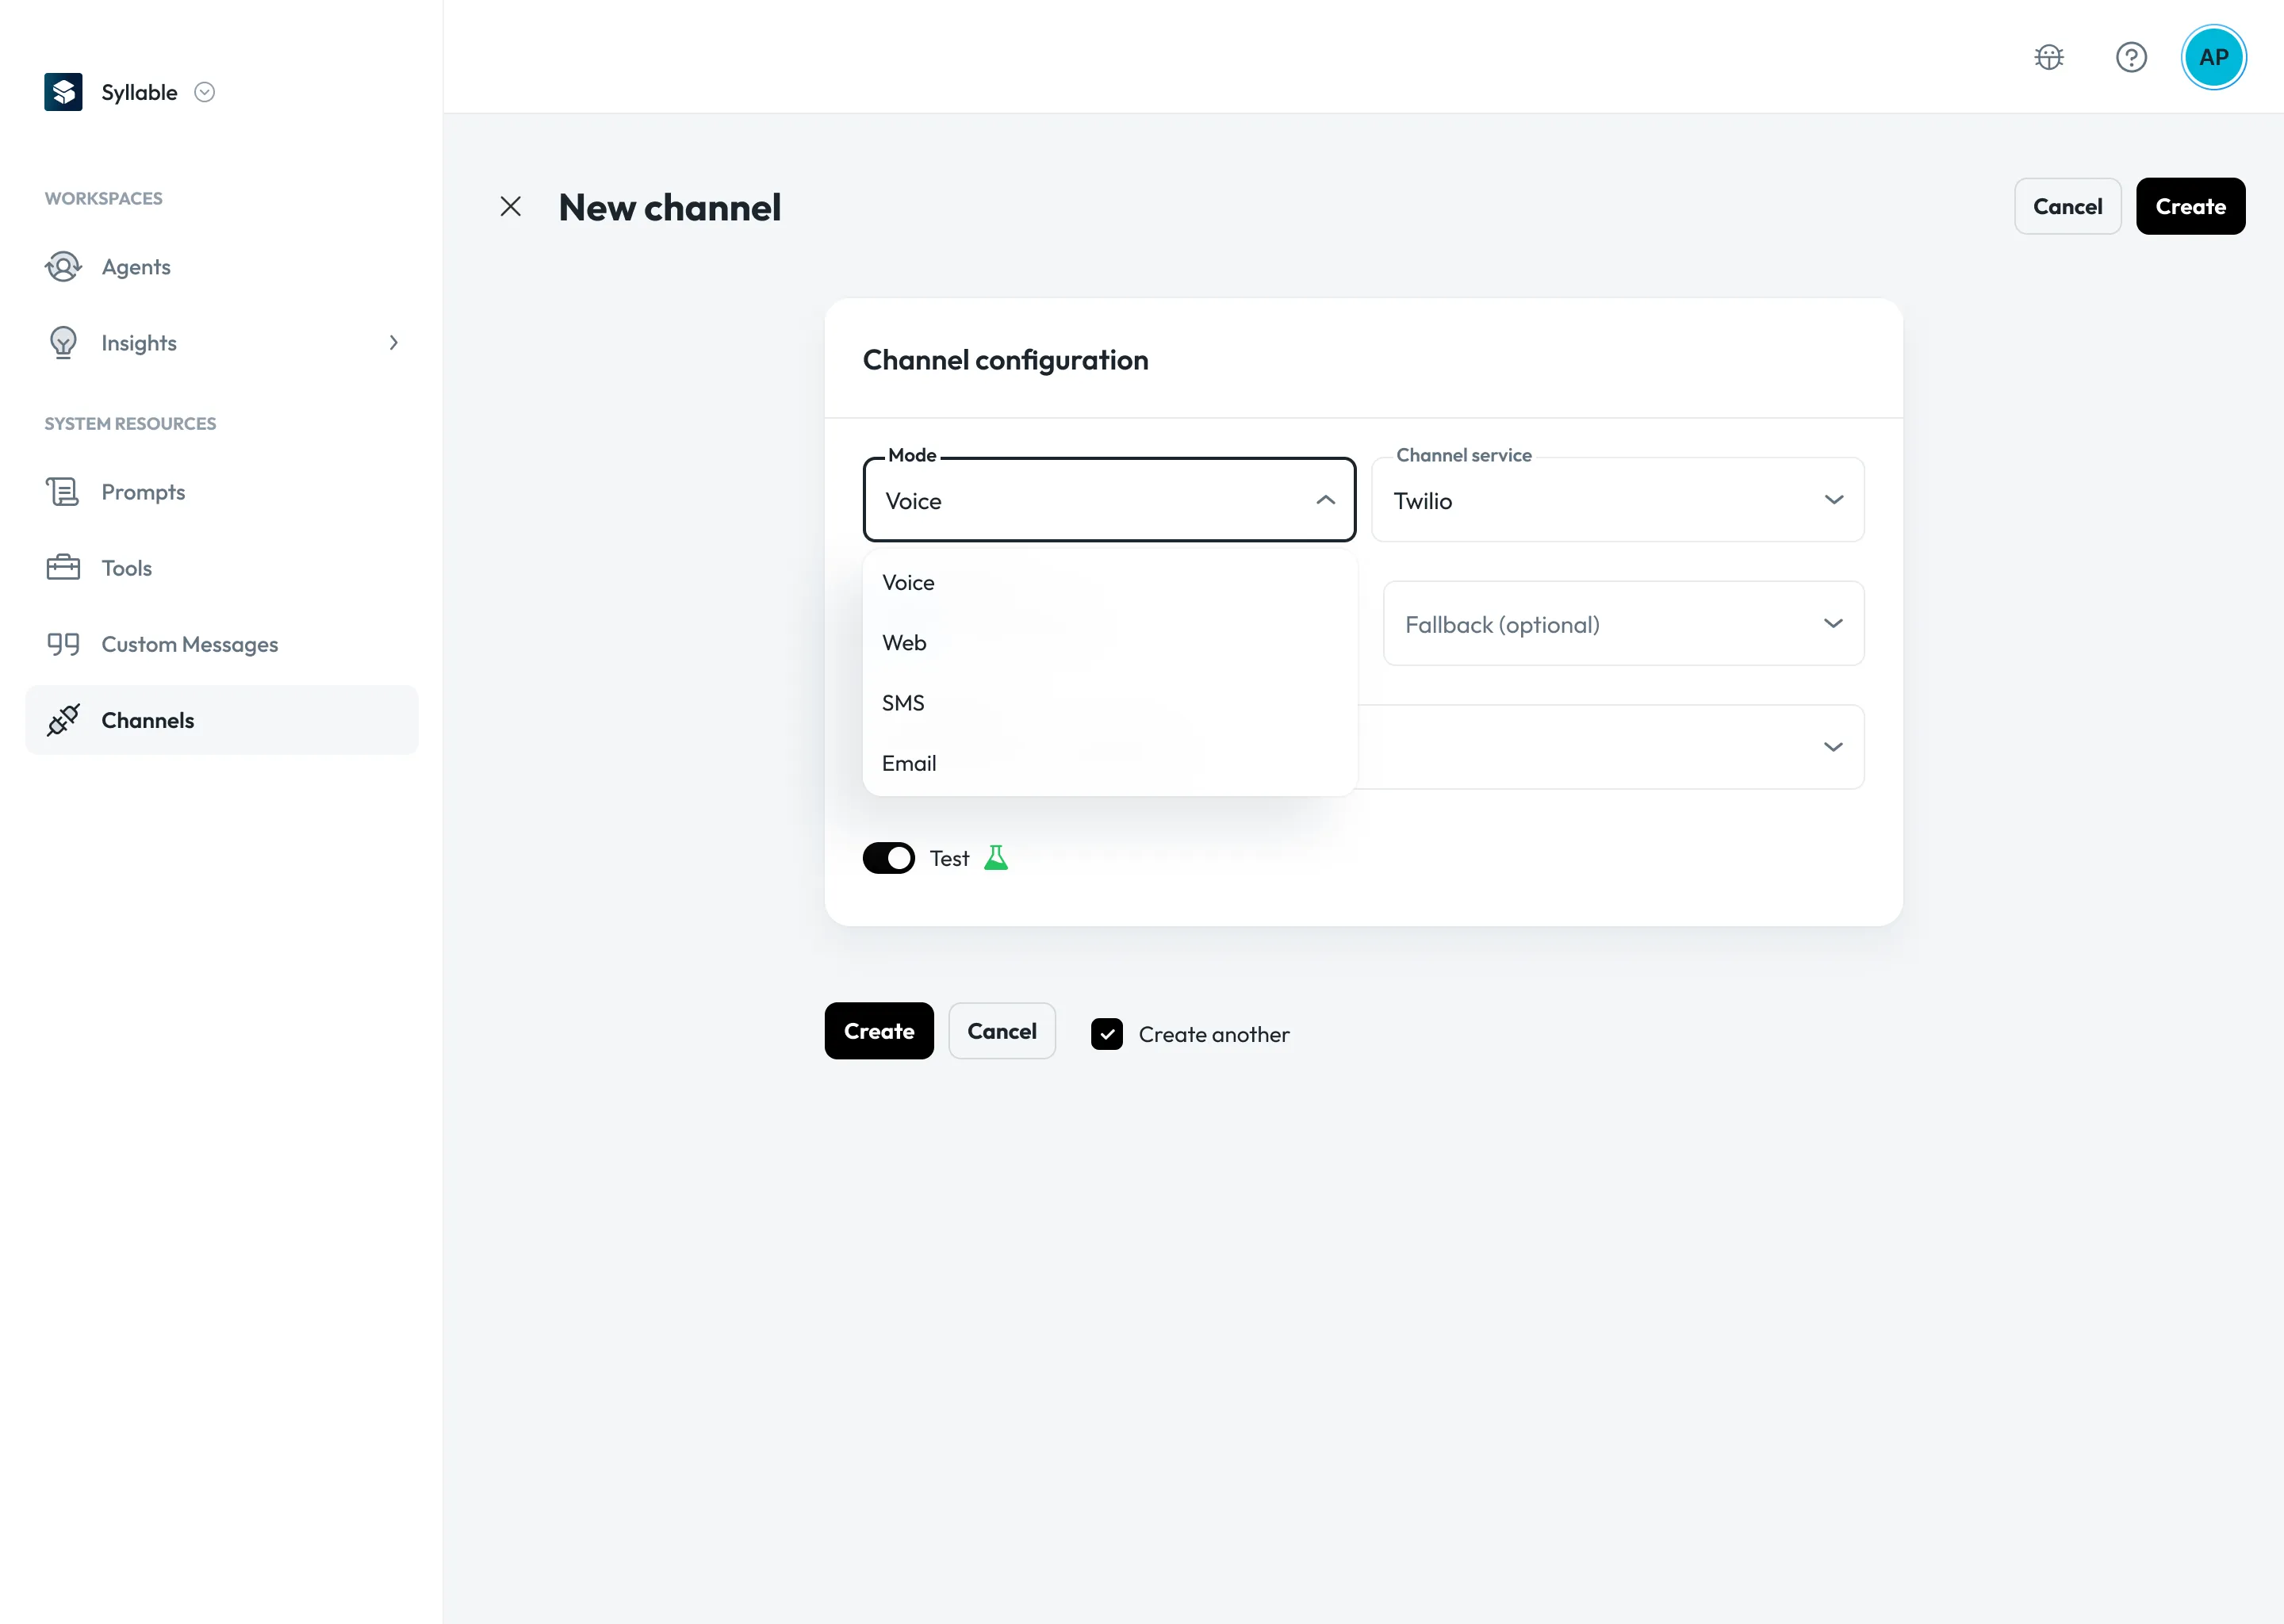2284x1624 pixels.
Task: Click the Custom Messages quote icon
Action: point(63,644)
